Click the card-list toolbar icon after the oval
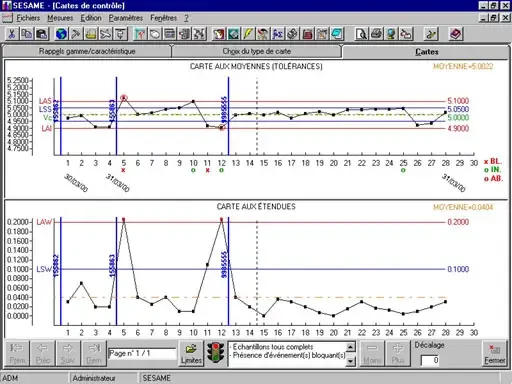This screenshot has height=384, width=512. coord(170,34)
